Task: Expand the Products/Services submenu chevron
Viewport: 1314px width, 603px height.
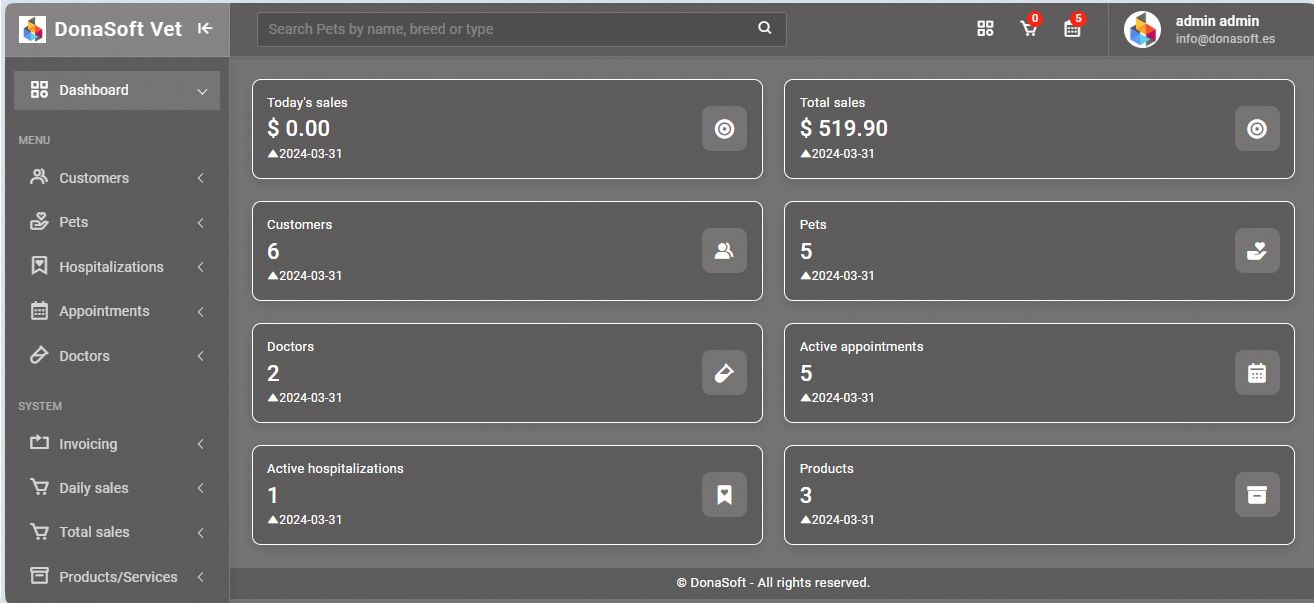Action: [201, 577]
